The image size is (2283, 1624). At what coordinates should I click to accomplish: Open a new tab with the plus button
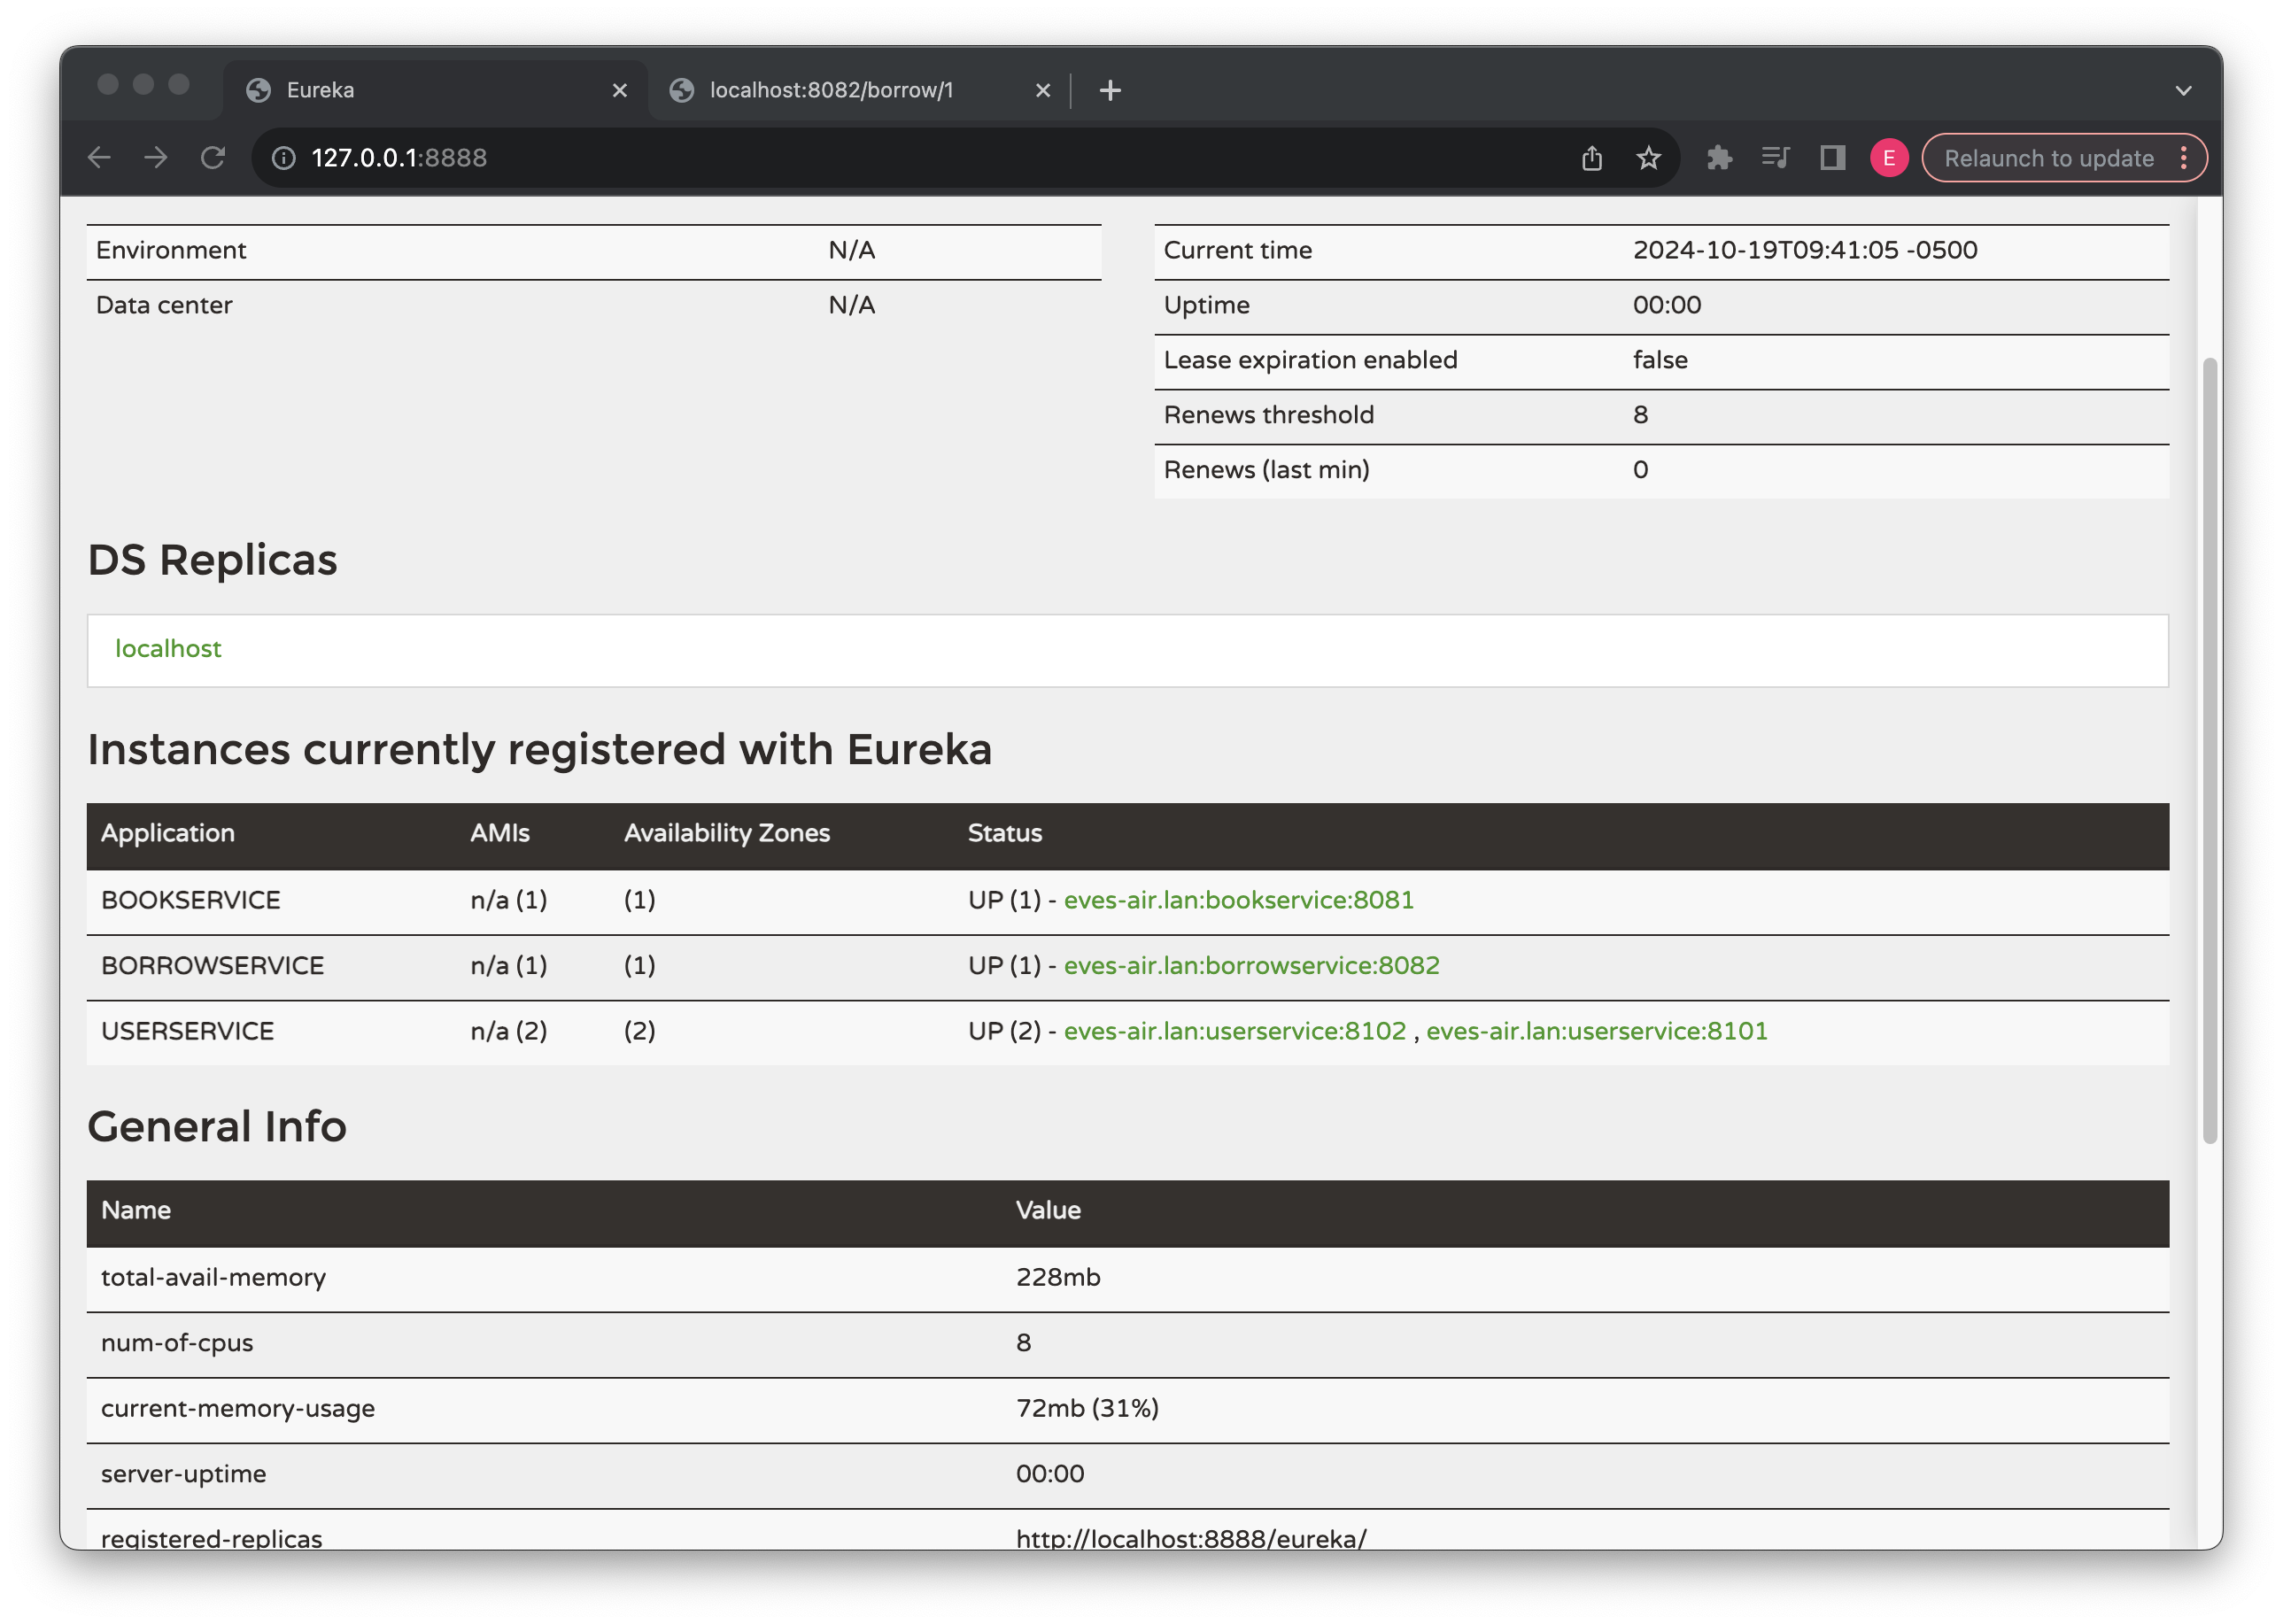pyautogui.click(x=1110, y=90)
